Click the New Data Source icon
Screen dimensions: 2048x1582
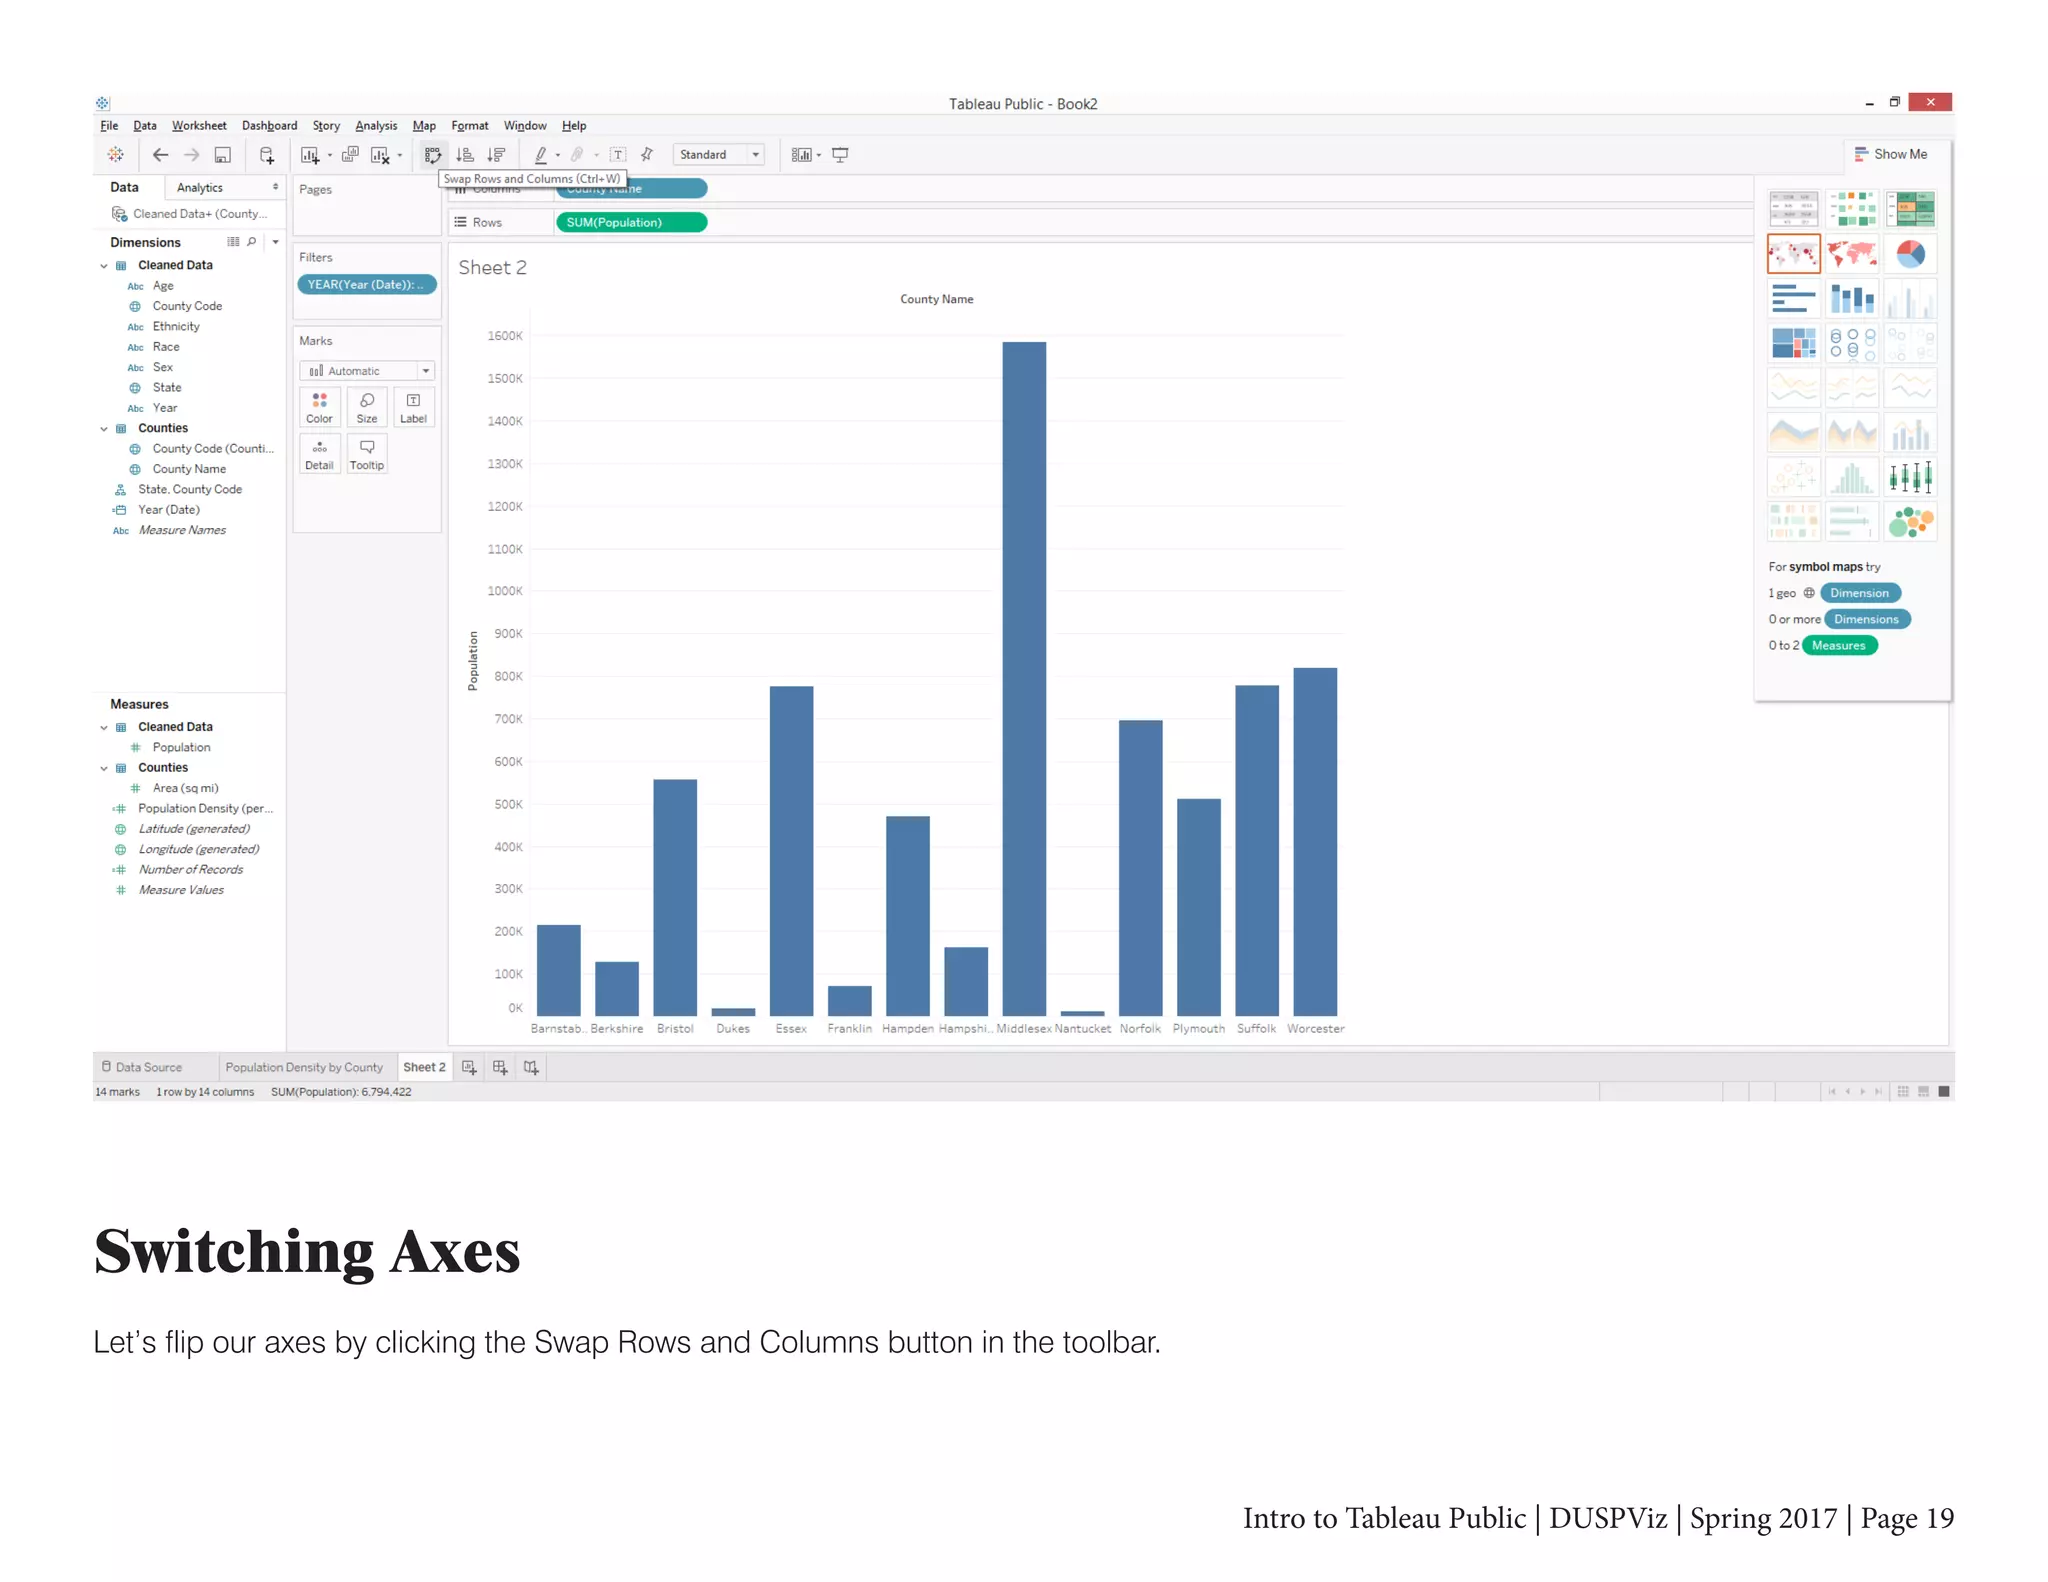266,155
